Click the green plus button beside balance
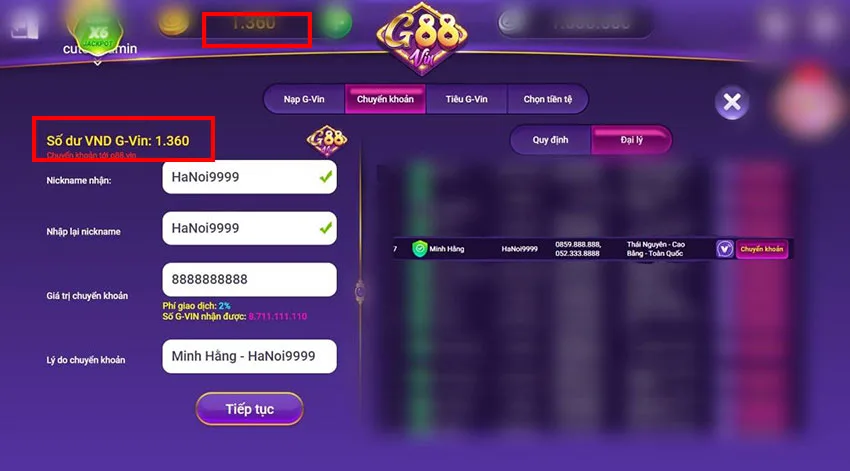Image resolution: width=850 pixels, height=471 pixels. [336, 23]
